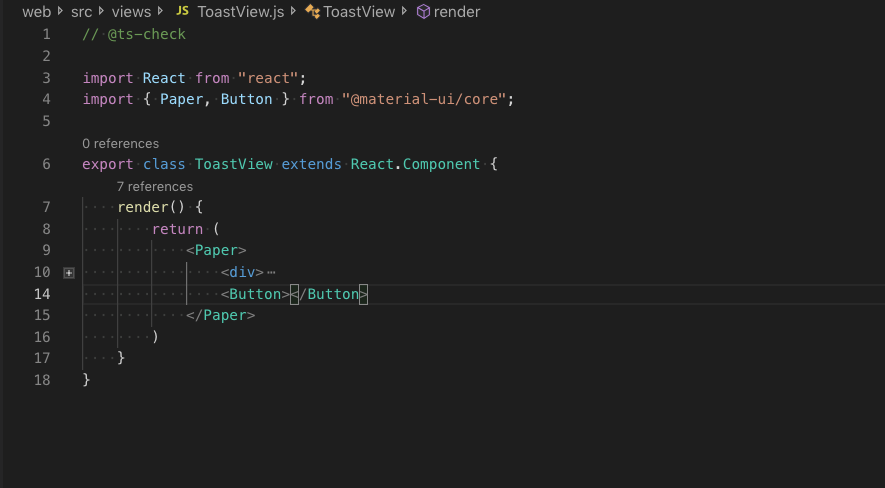
Task: Click the closing Button tag on line 14
Action: pos(332,294)
